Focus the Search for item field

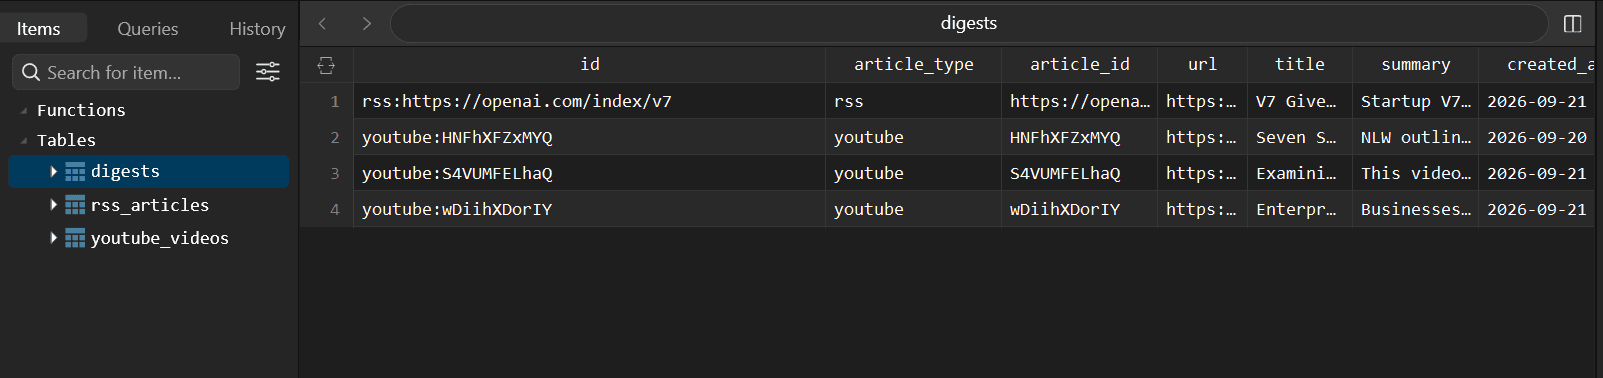coord(126,72)
